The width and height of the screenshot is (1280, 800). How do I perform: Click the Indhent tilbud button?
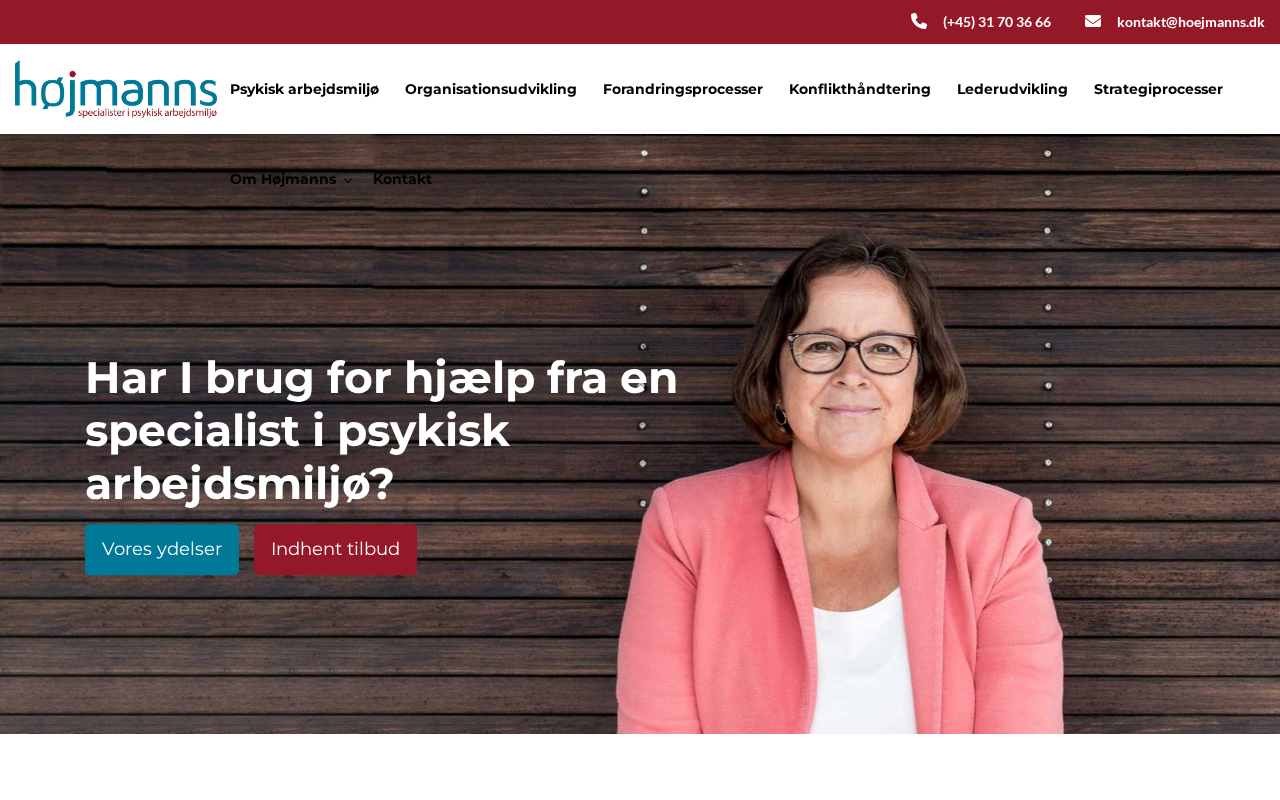pos(335,549)
